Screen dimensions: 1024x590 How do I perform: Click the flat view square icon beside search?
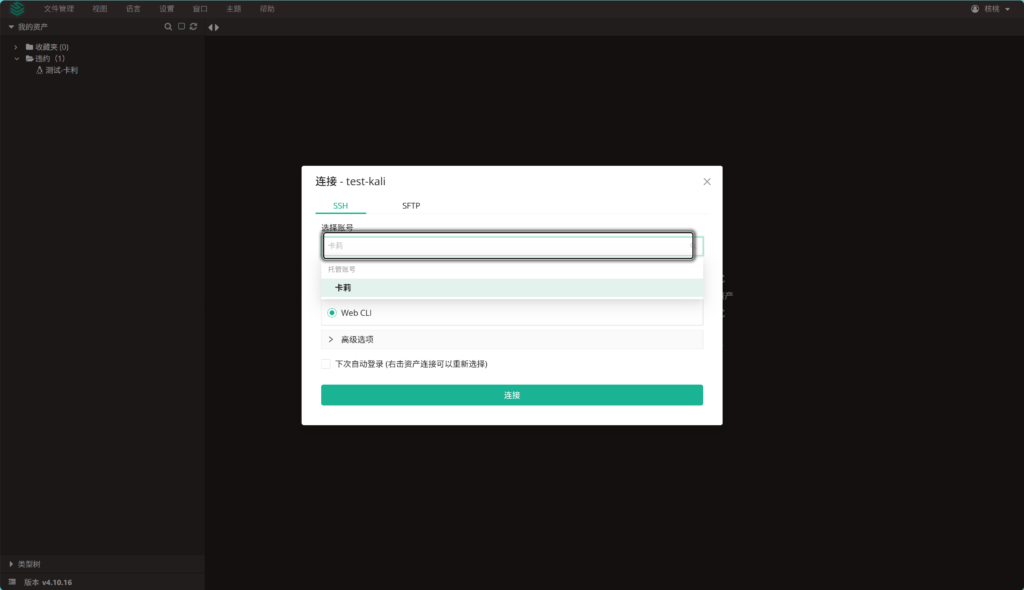pyautogui.click(x=181, y=27)
